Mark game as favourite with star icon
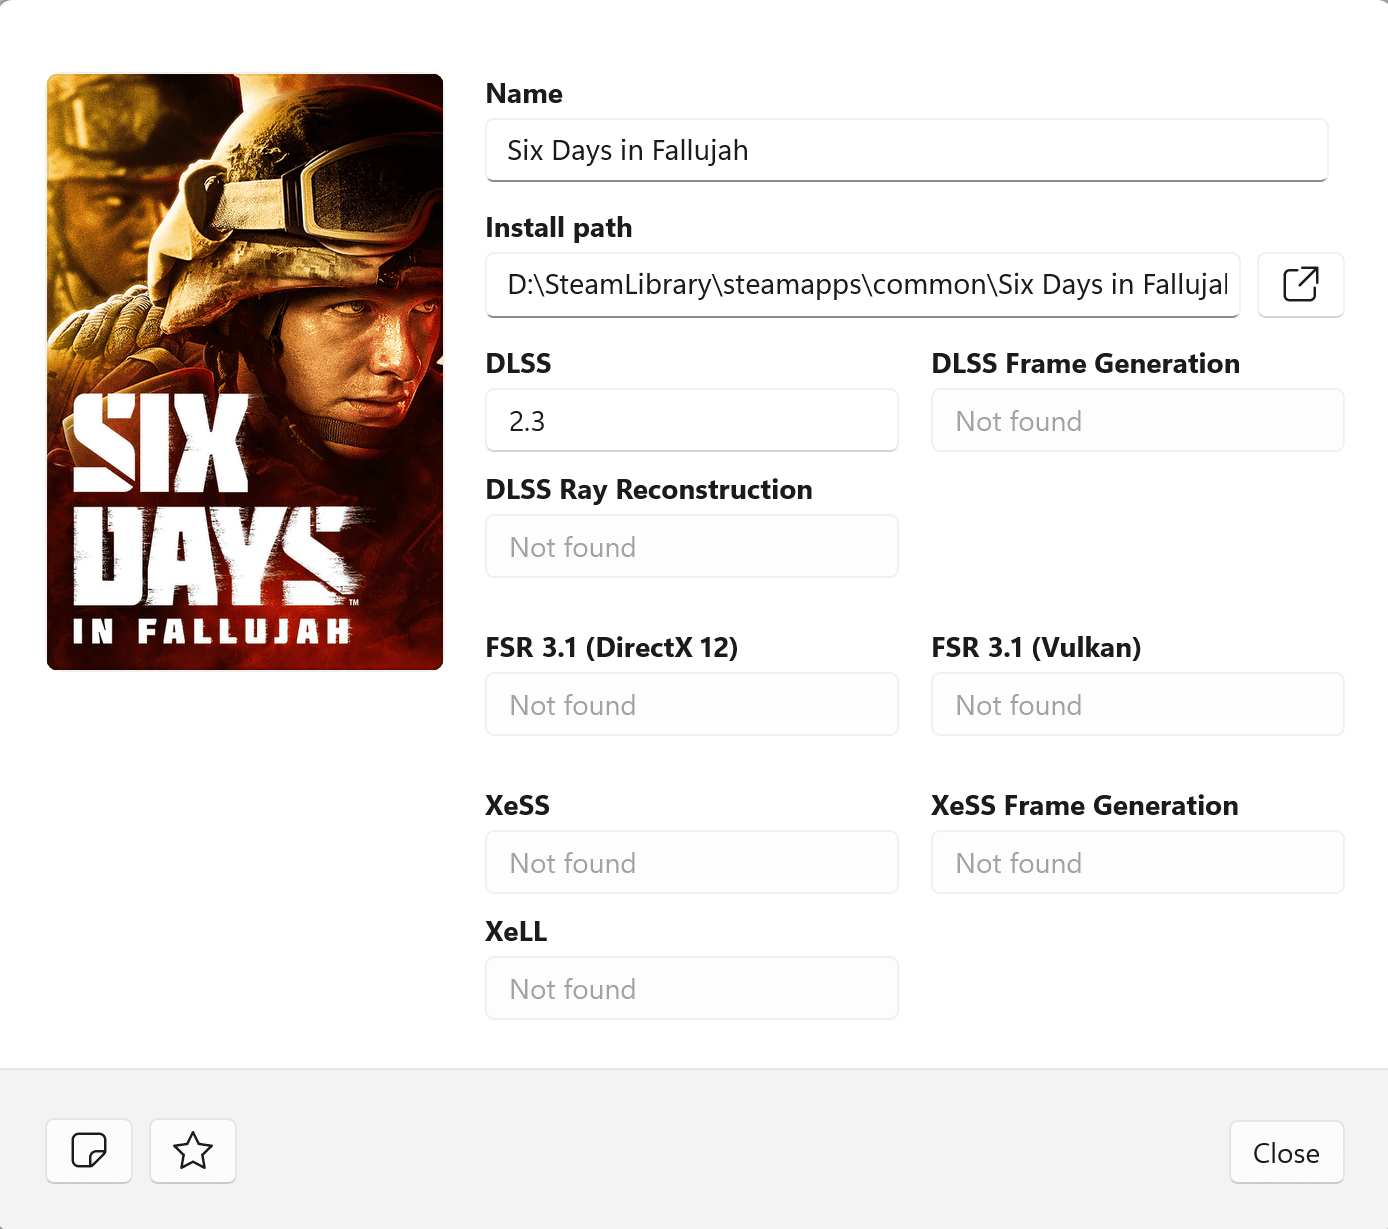The width and height of the screenshot is (1388, 1229). point(193,1151)
